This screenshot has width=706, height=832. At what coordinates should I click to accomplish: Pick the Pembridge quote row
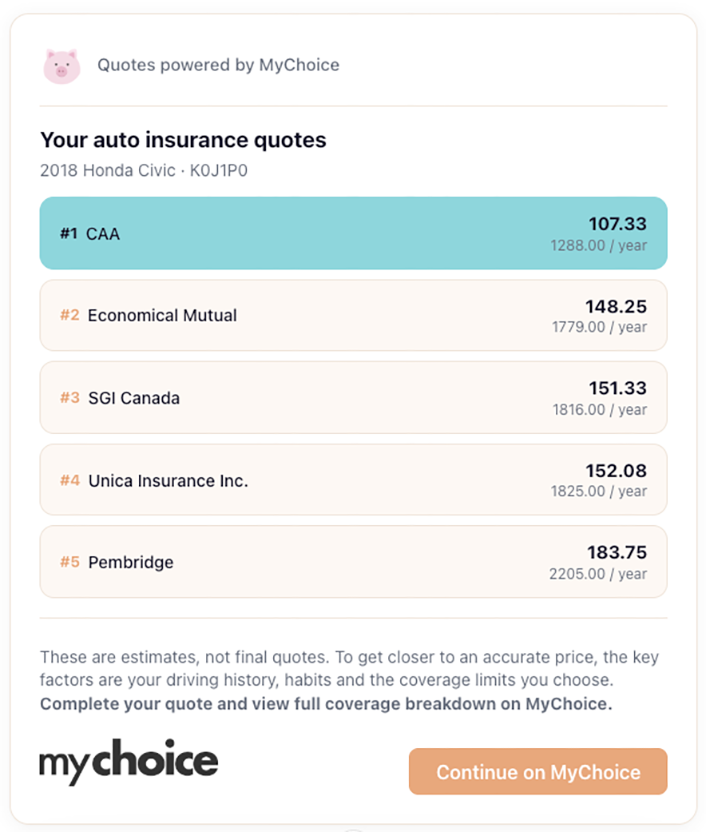[x=353, y=562]
